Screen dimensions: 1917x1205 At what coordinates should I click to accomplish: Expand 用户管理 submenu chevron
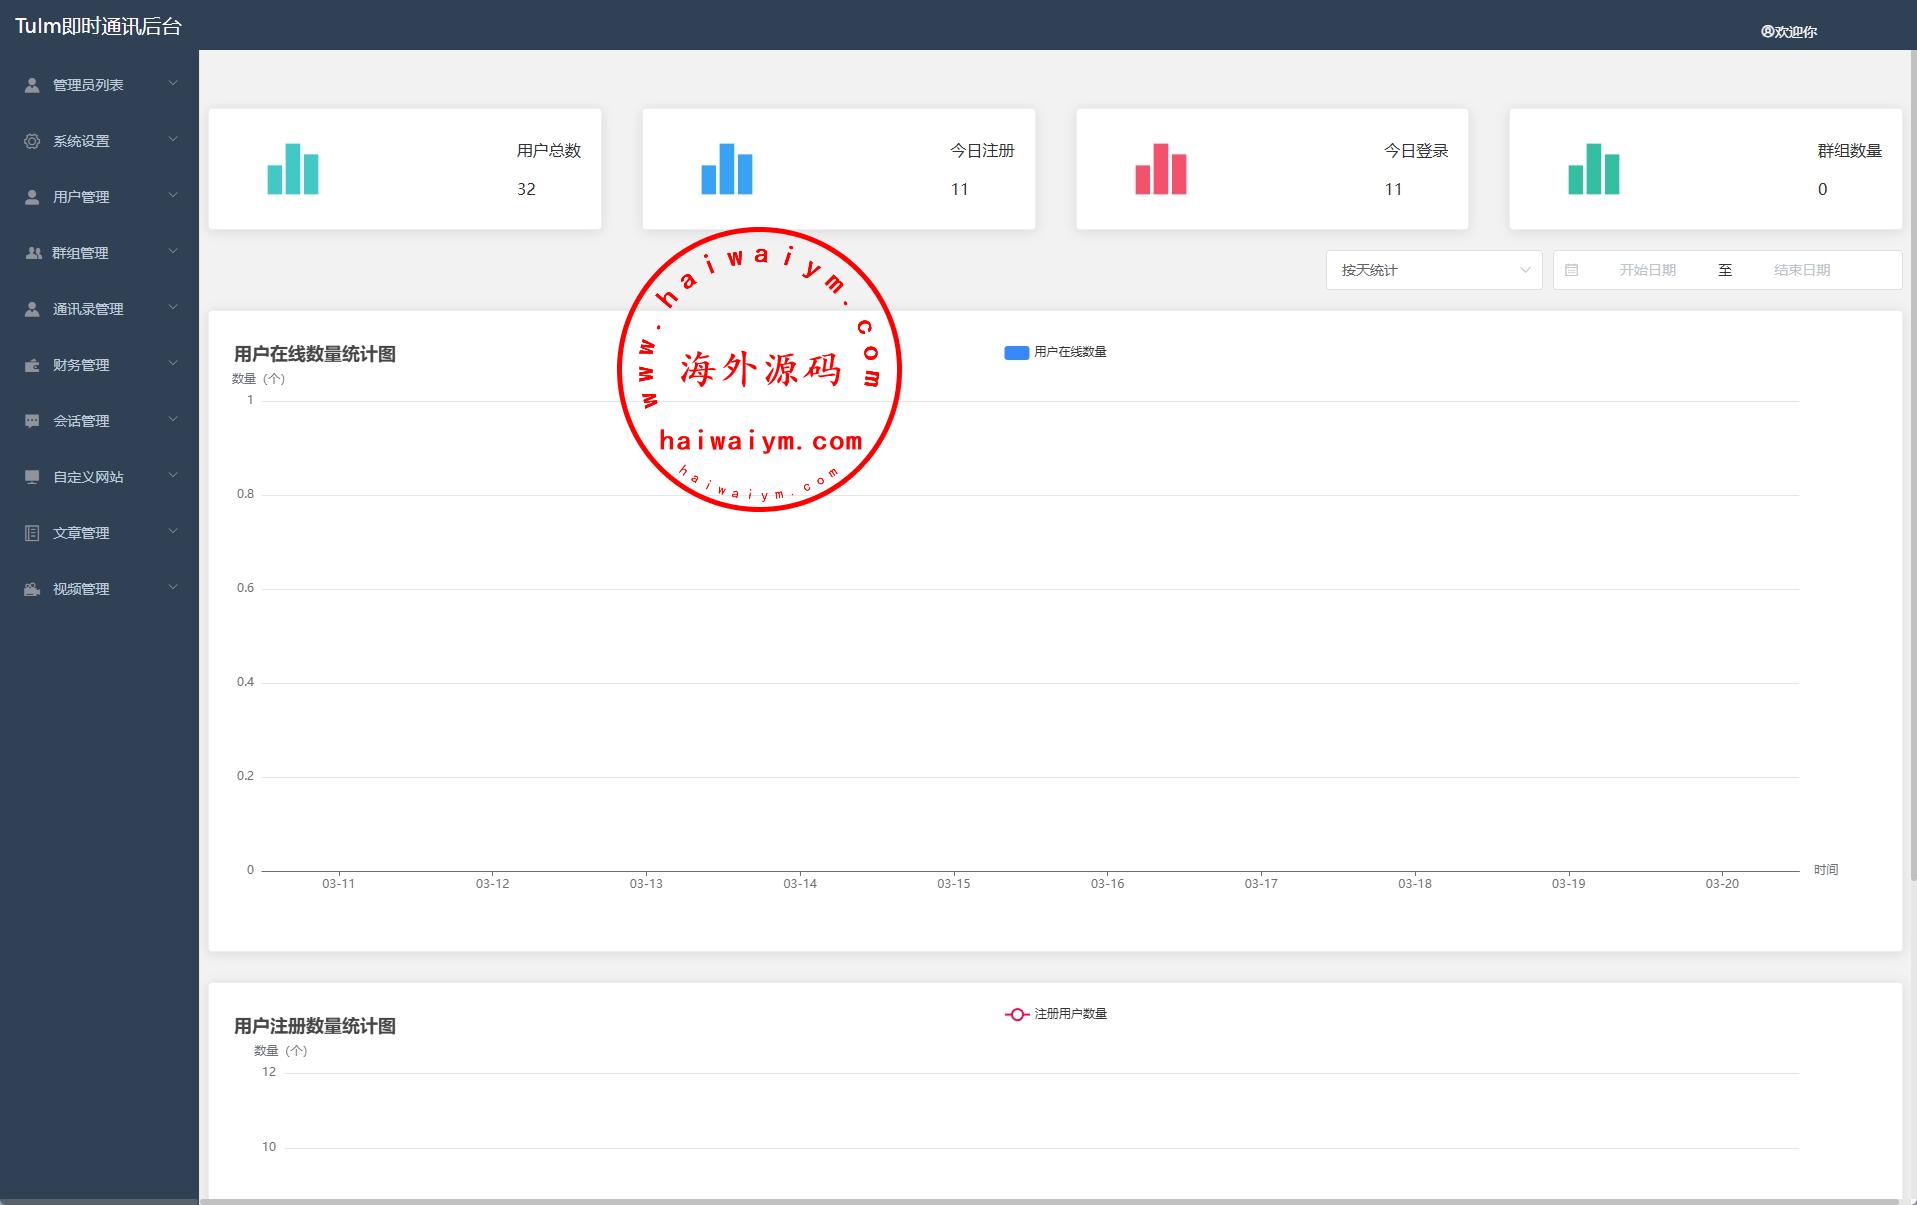point(173,196)
